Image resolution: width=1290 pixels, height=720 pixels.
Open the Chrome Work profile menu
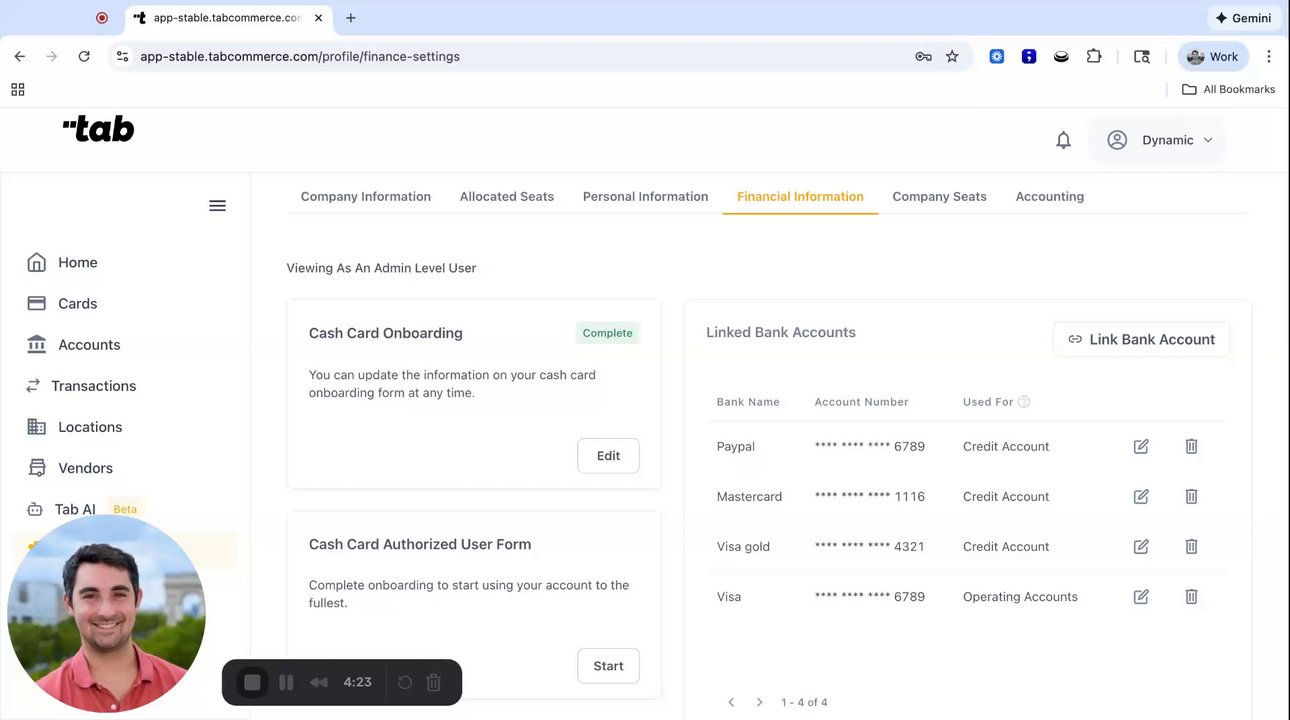coord(1212,57)
